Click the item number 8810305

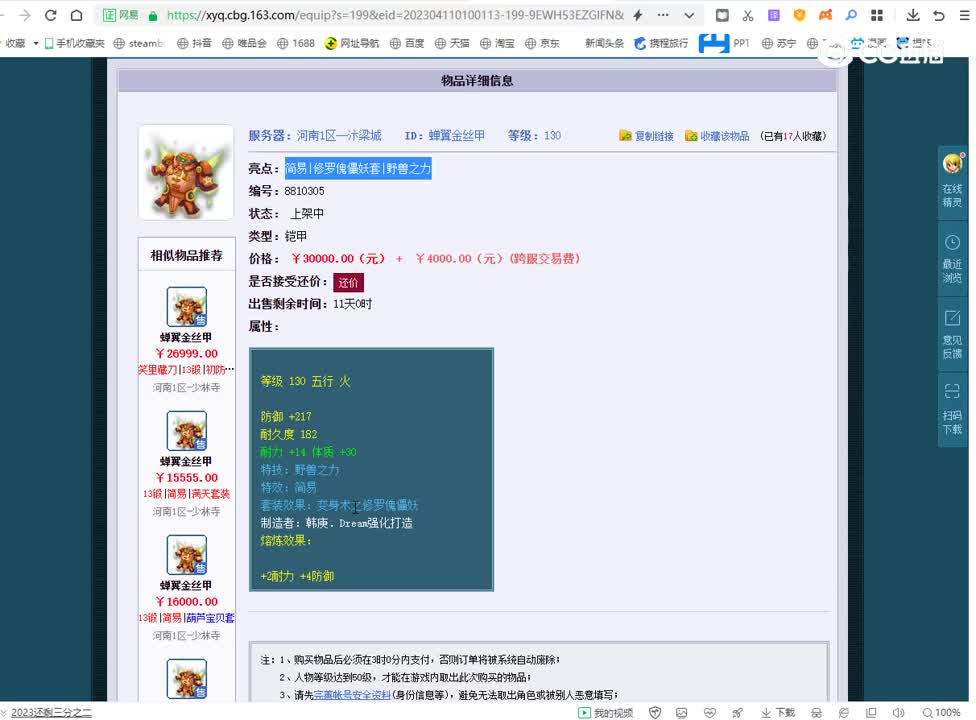(304, 191)
